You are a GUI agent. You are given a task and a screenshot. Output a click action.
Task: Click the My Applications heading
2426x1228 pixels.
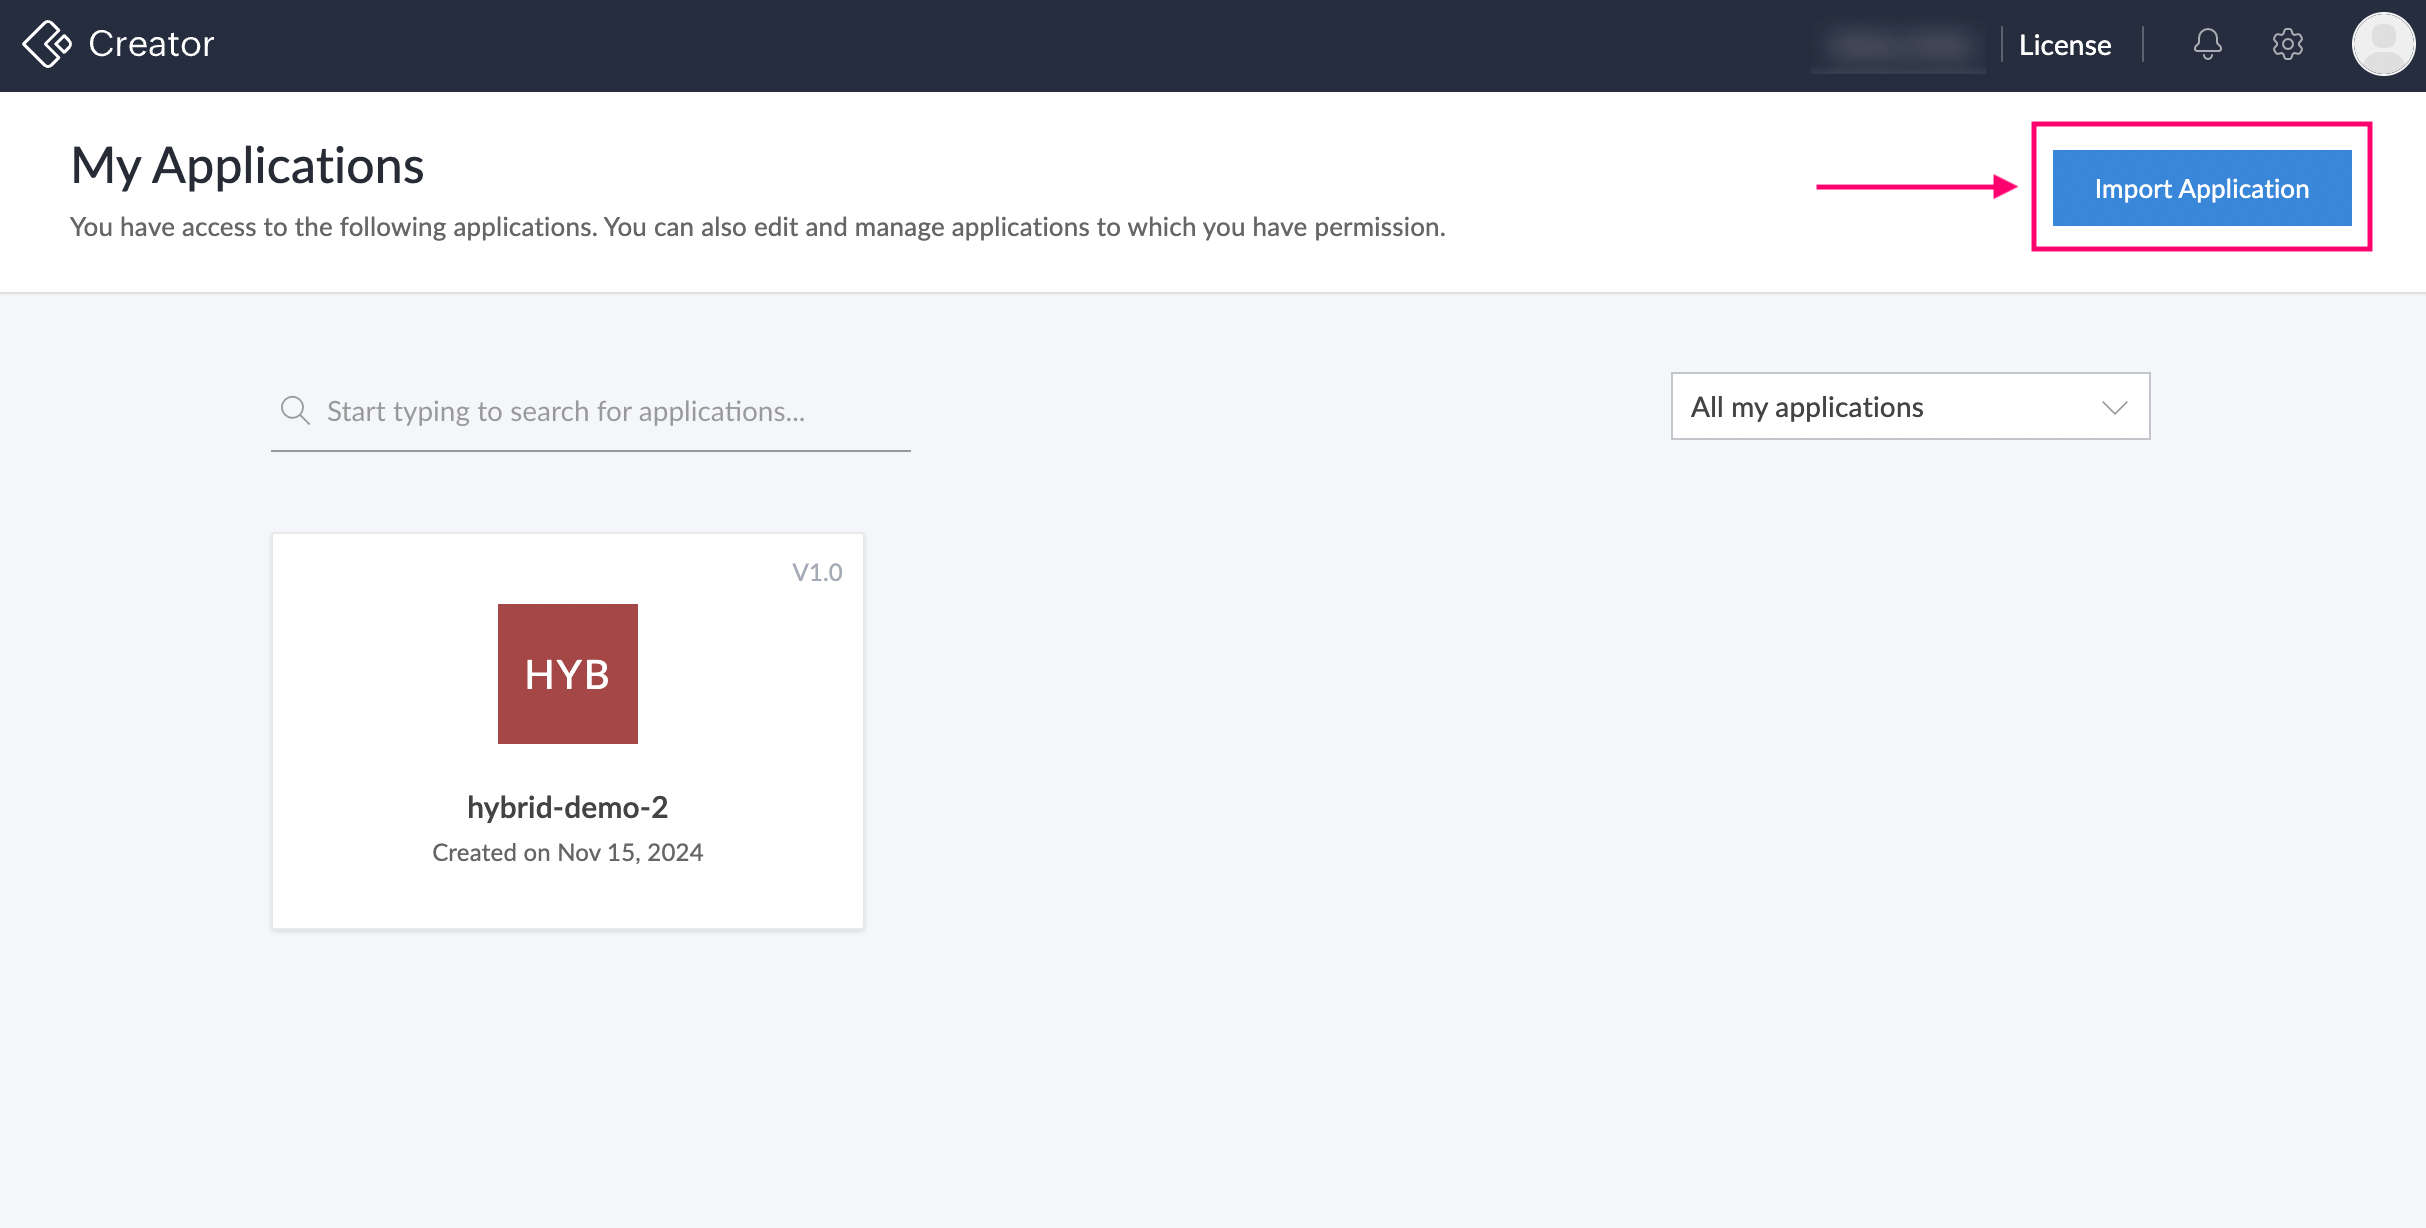pyautogui.click(x=247, y=165)
